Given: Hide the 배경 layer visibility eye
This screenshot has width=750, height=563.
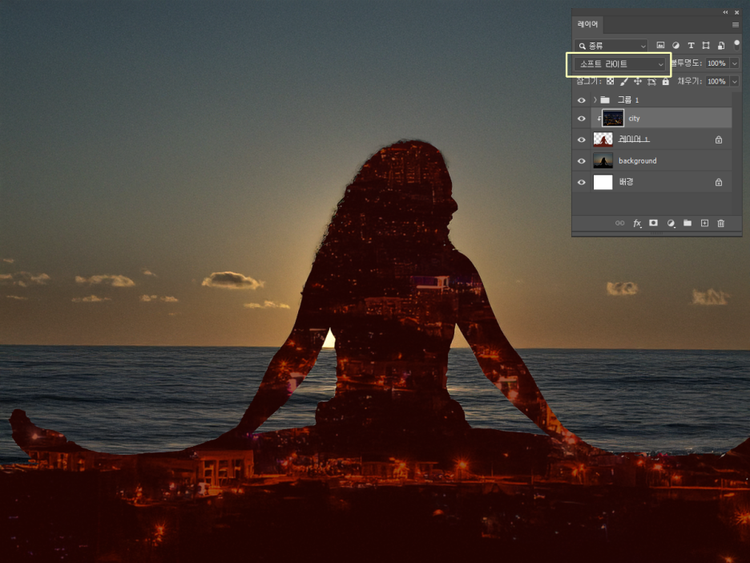Looking at the screenshot, I should point(581,182).
